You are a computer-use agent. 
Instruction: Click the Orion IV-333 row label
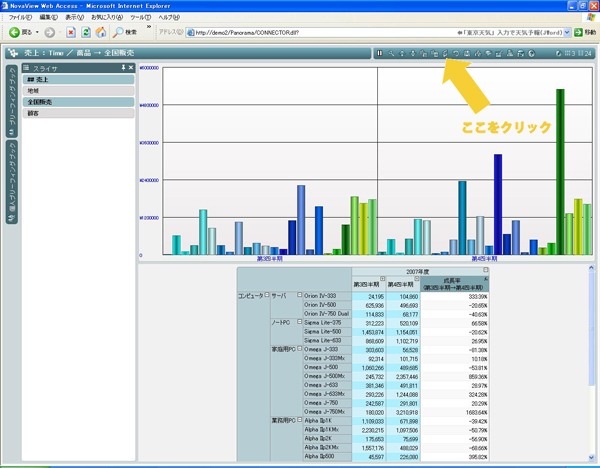[326, 298]
